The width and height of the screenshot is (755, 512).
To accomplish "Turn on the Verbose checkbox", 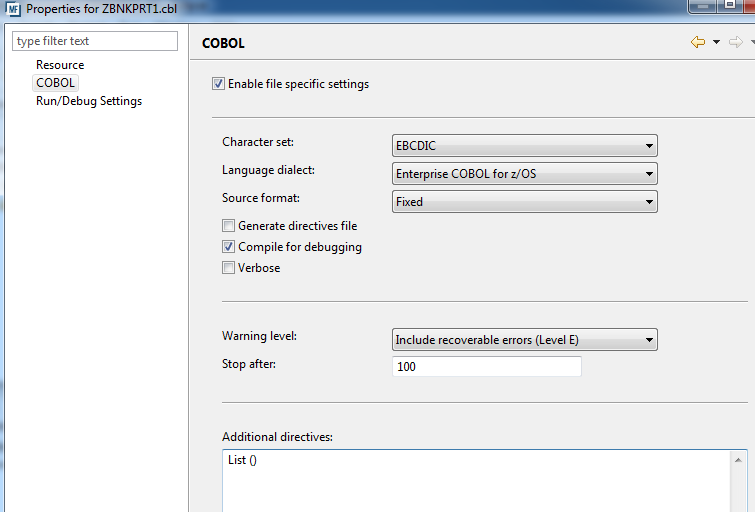I will click(229, 268).
